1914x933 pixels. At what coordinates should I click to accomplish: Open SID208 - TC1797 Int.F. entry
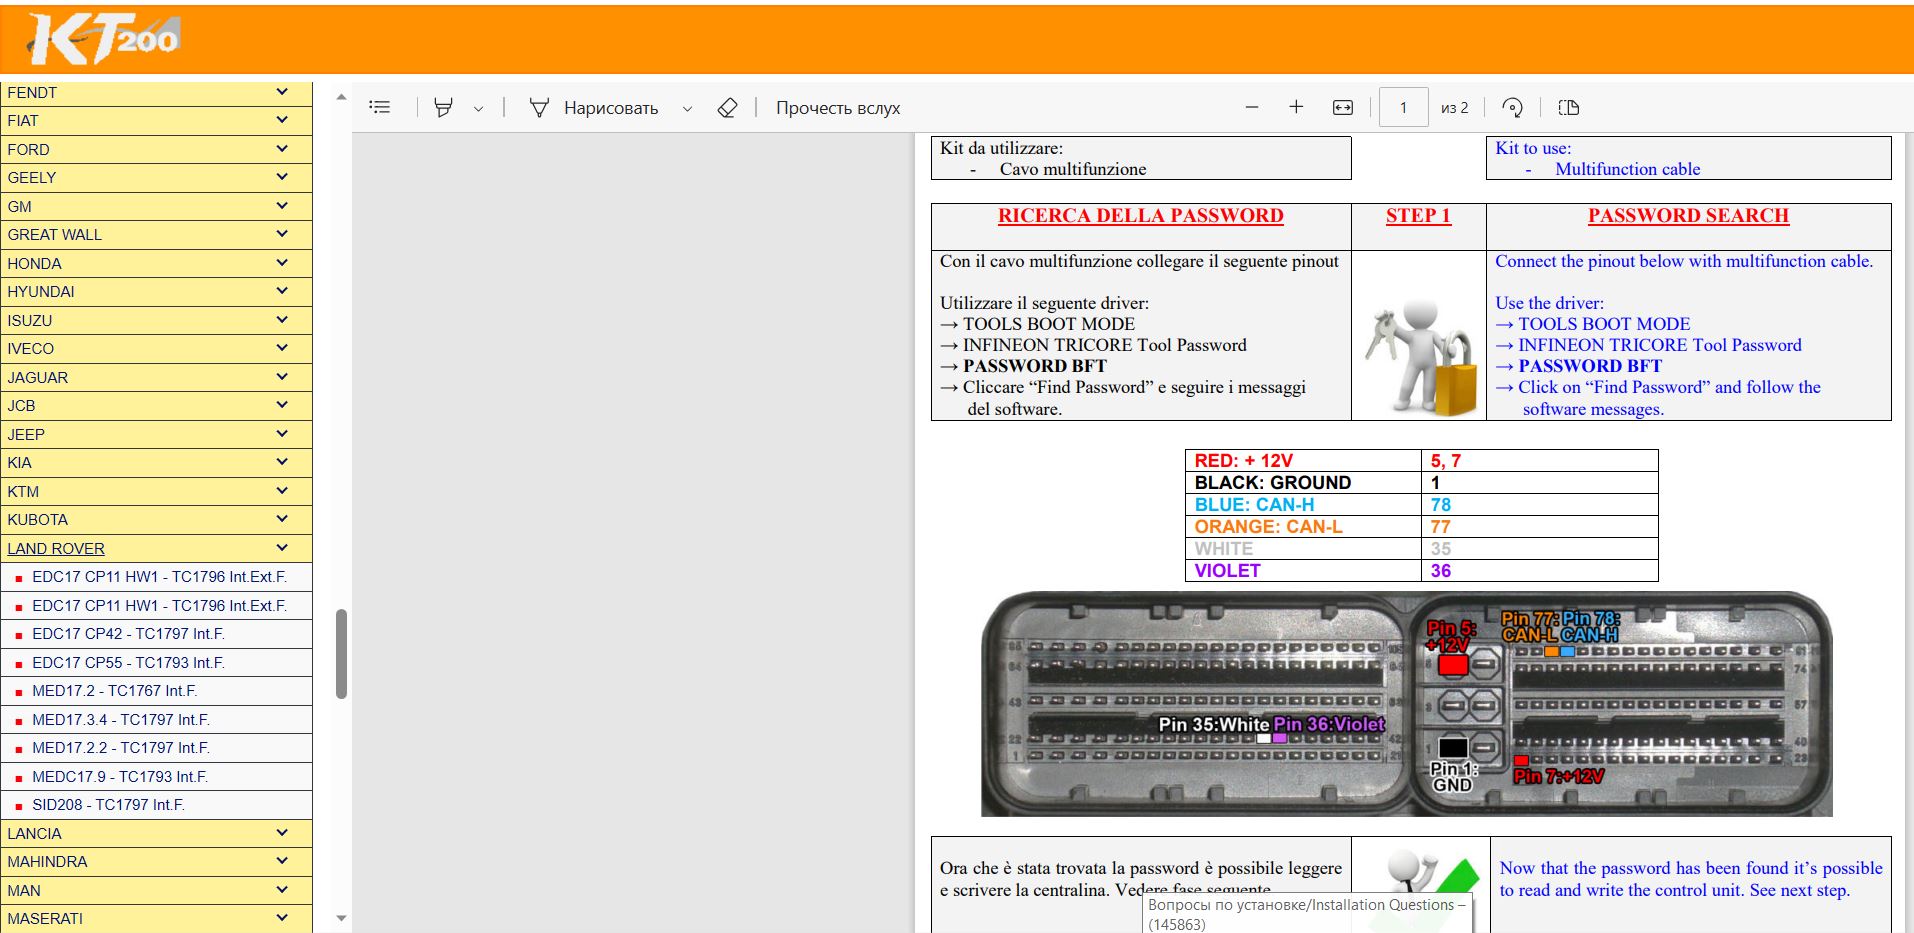pyautogui.click(x=108, y=805)
